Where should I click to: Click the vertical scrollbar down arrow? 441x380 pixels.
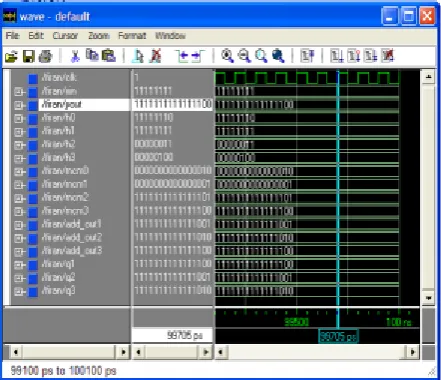pos(428,297)
